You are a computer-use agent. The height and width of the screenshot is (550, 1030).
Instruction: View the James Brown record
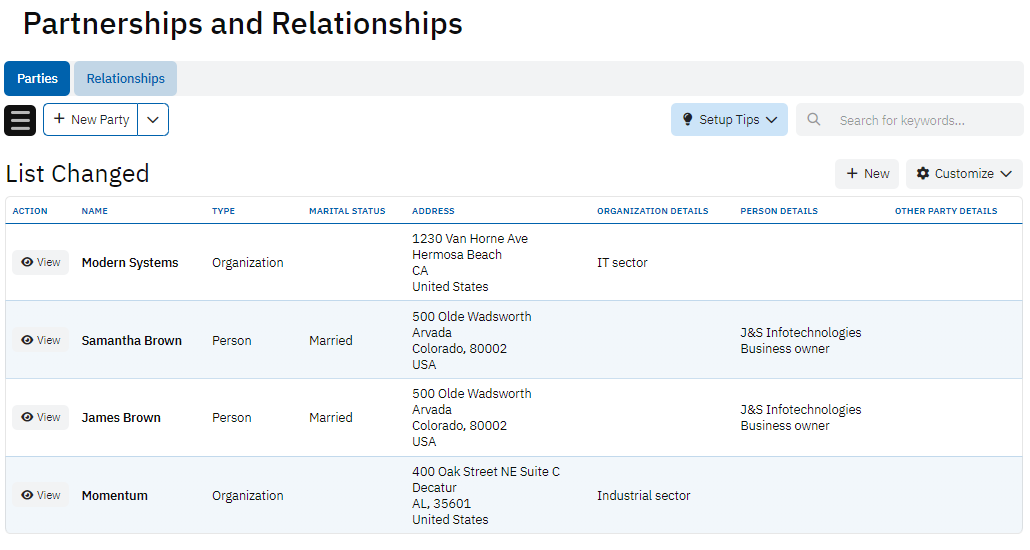[41, 418]
